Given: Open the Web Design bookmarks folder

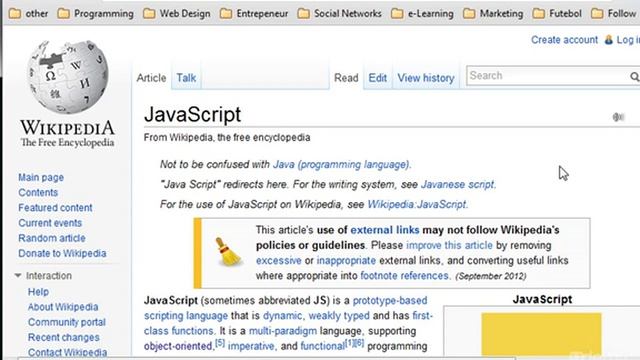Looking at the screenshot, I should coord(177,13).
